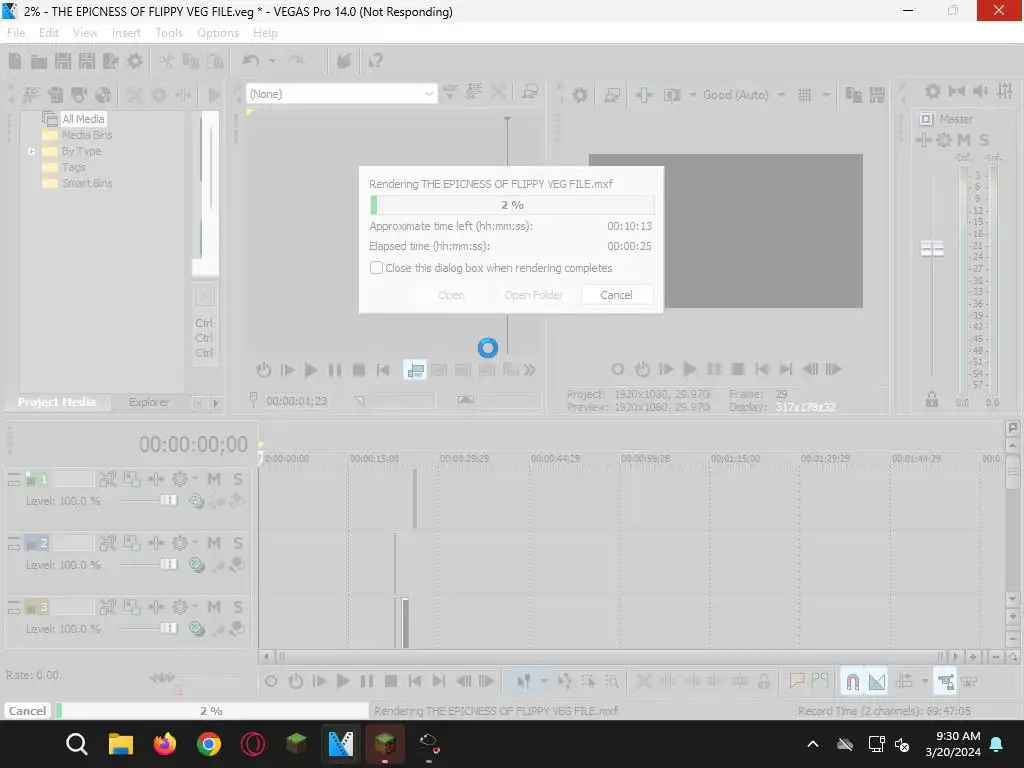Image resolution: width=1024 pixels, height=768 pixels.
Task: Solo track 2
Action: tap(238, 543)
